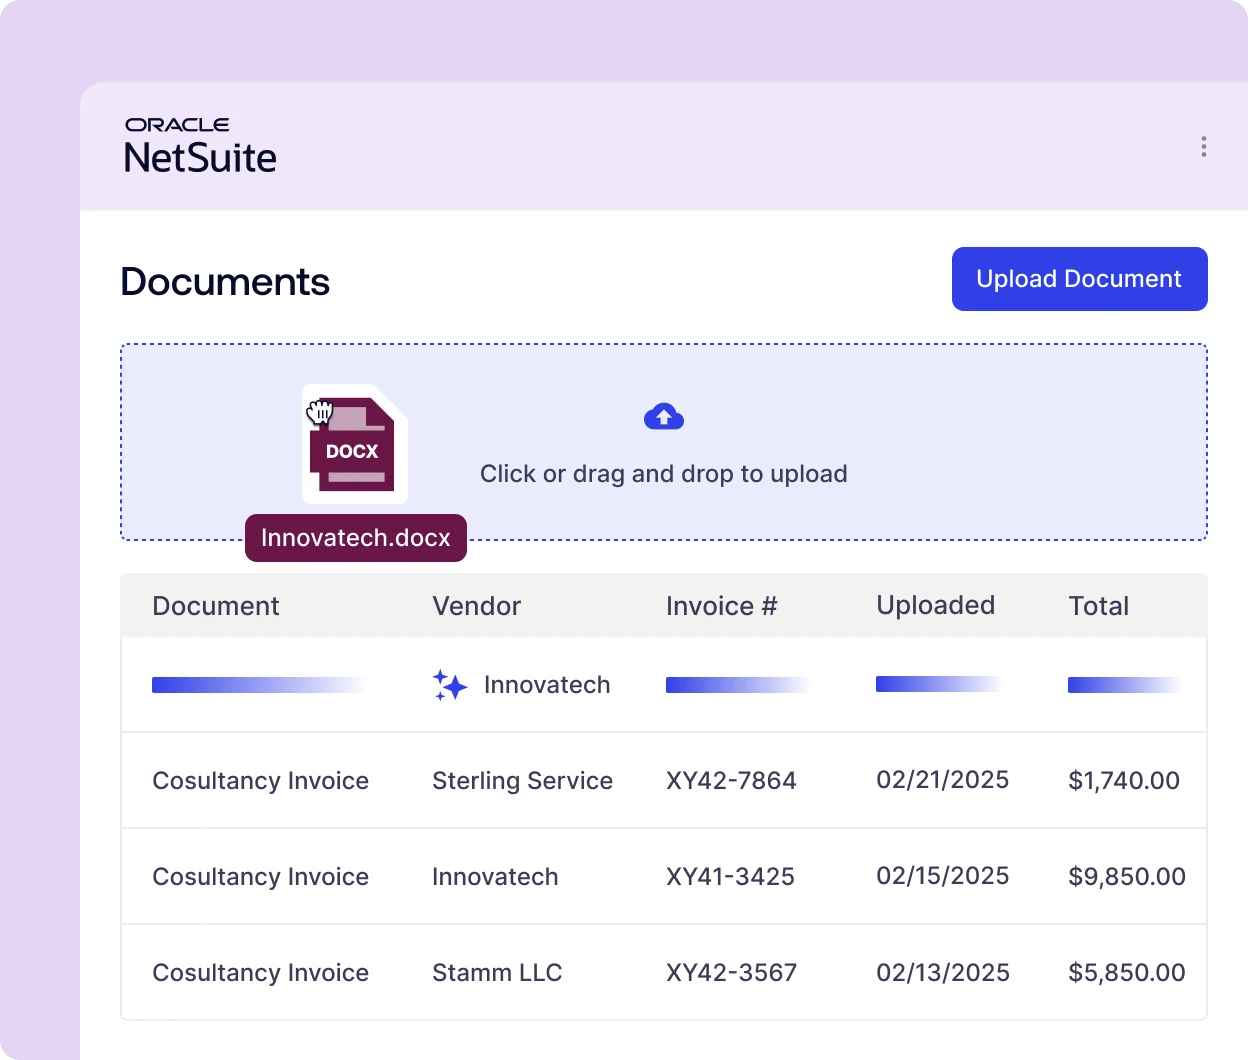Click the loading bar in Document column
Screen dimensions: 1248x1060
(x=258, y=685)
